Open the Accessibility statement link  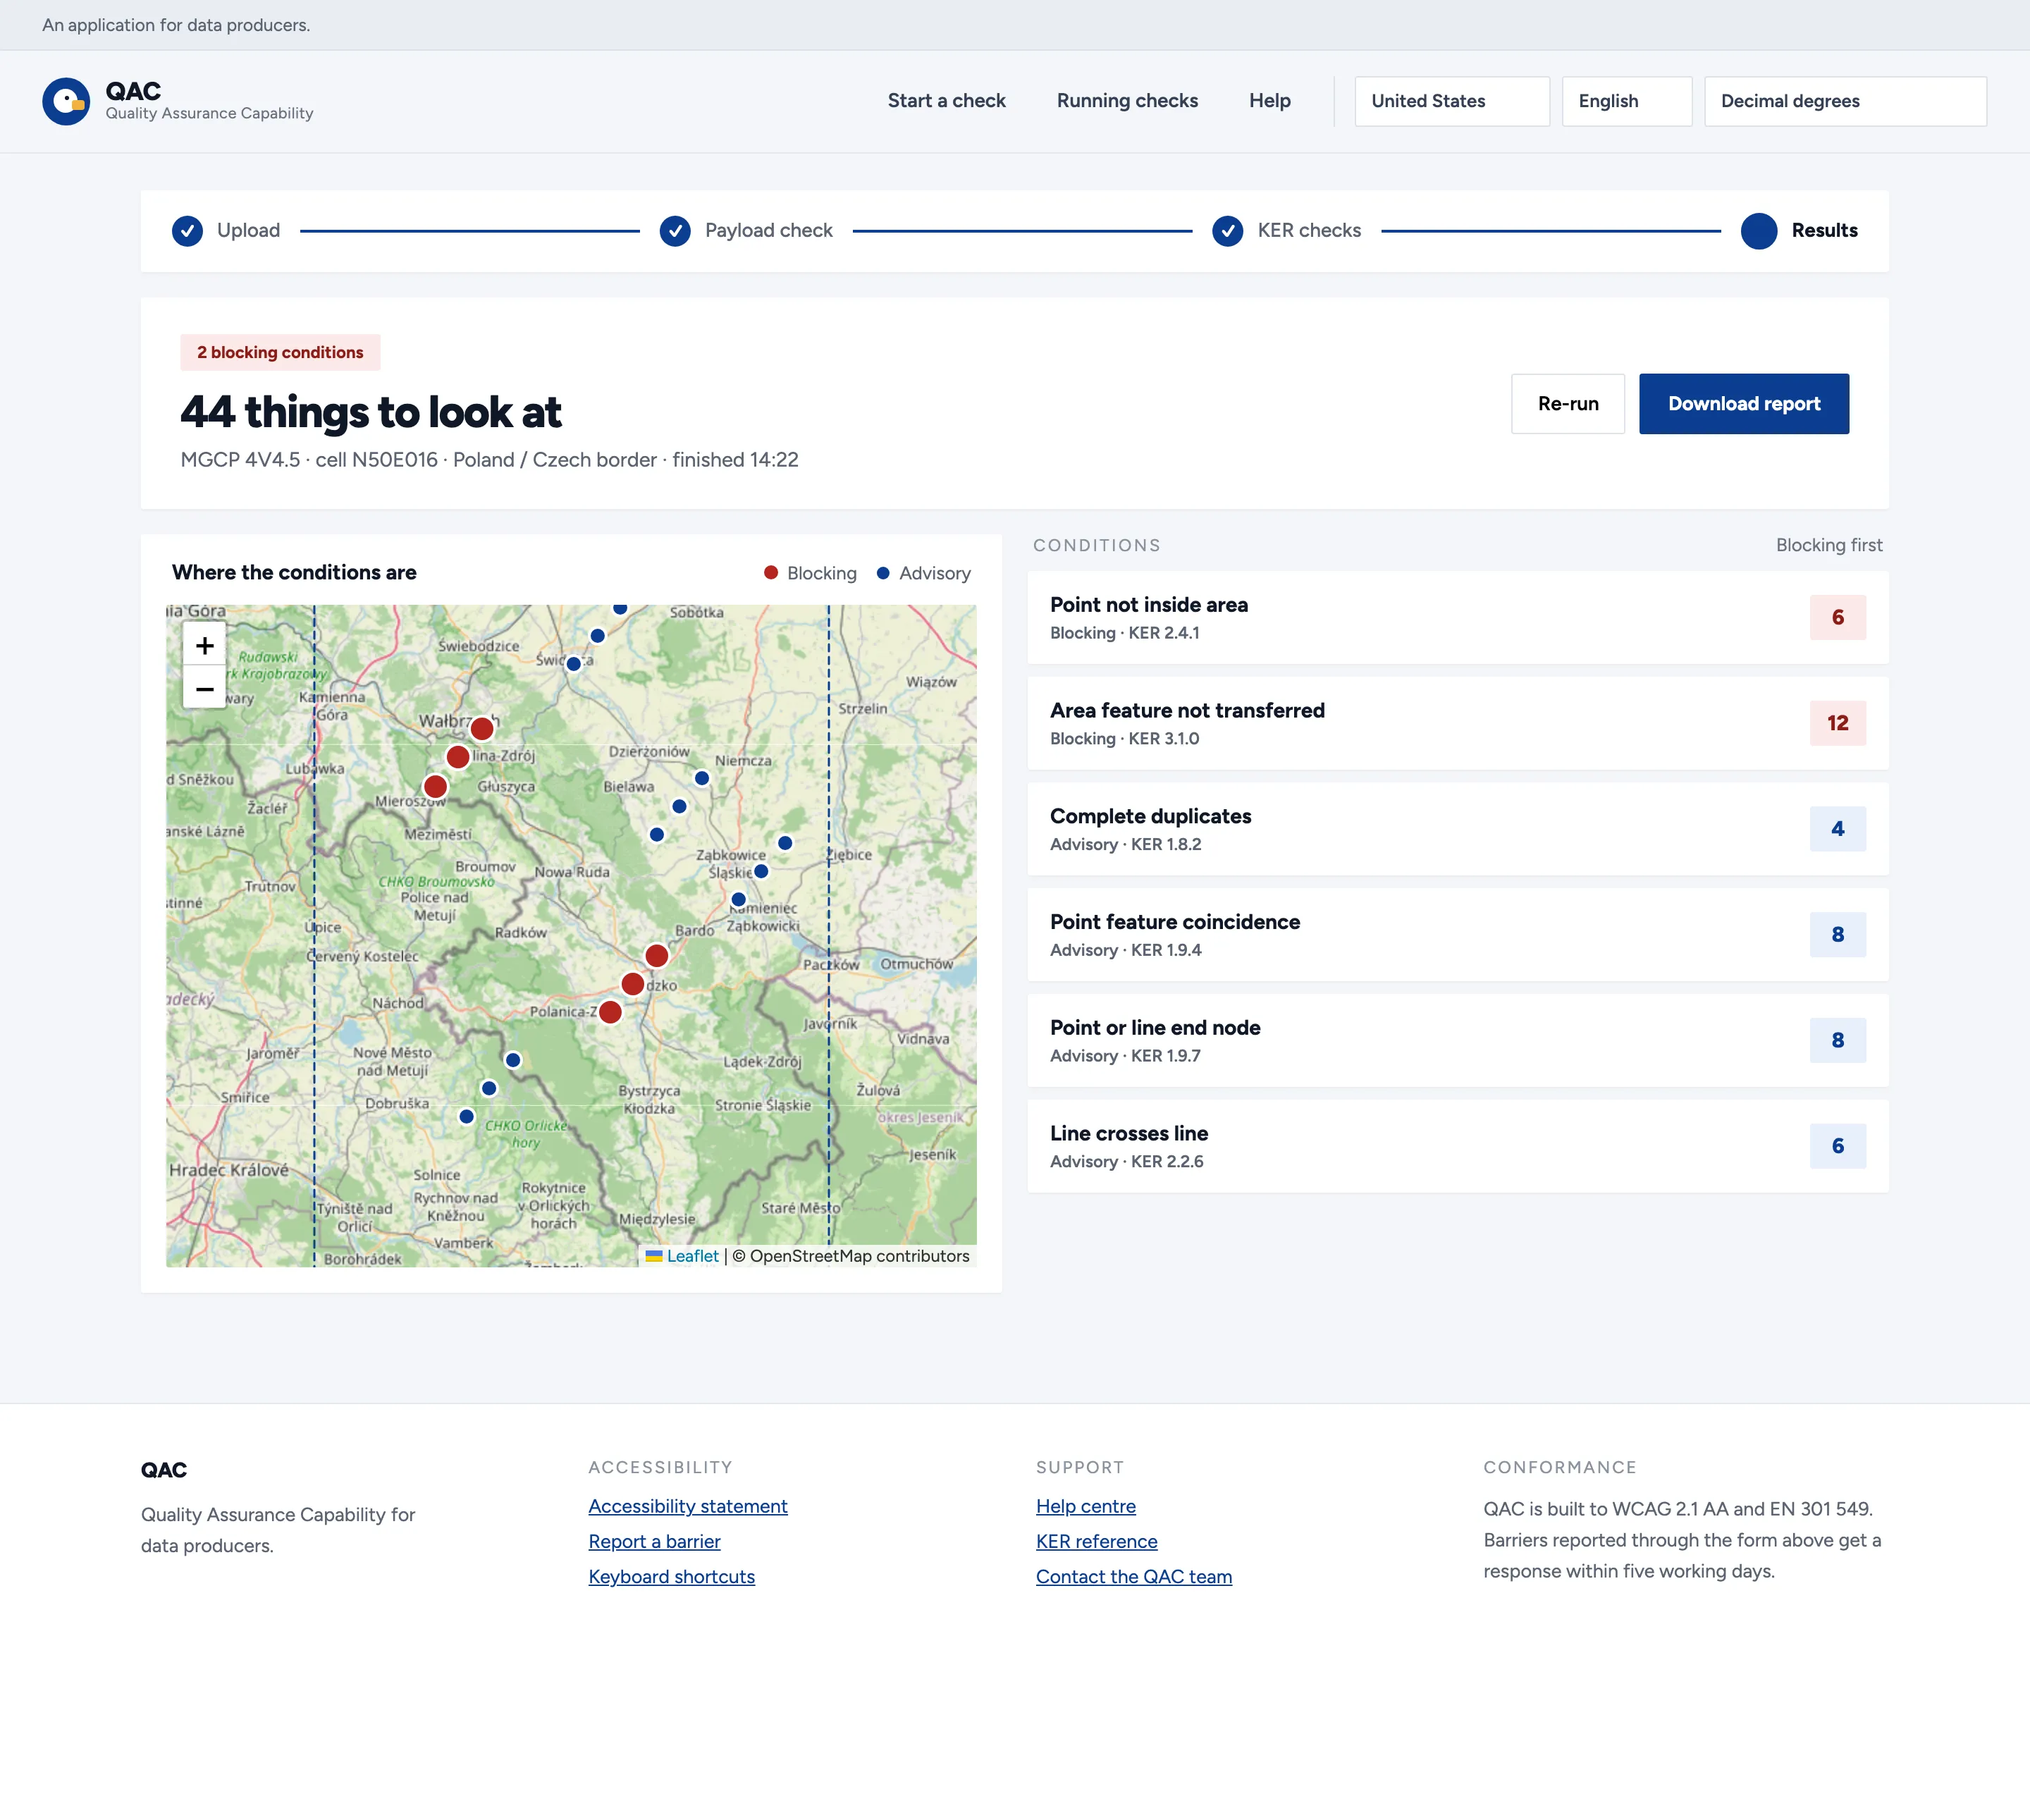(687, 1506)
